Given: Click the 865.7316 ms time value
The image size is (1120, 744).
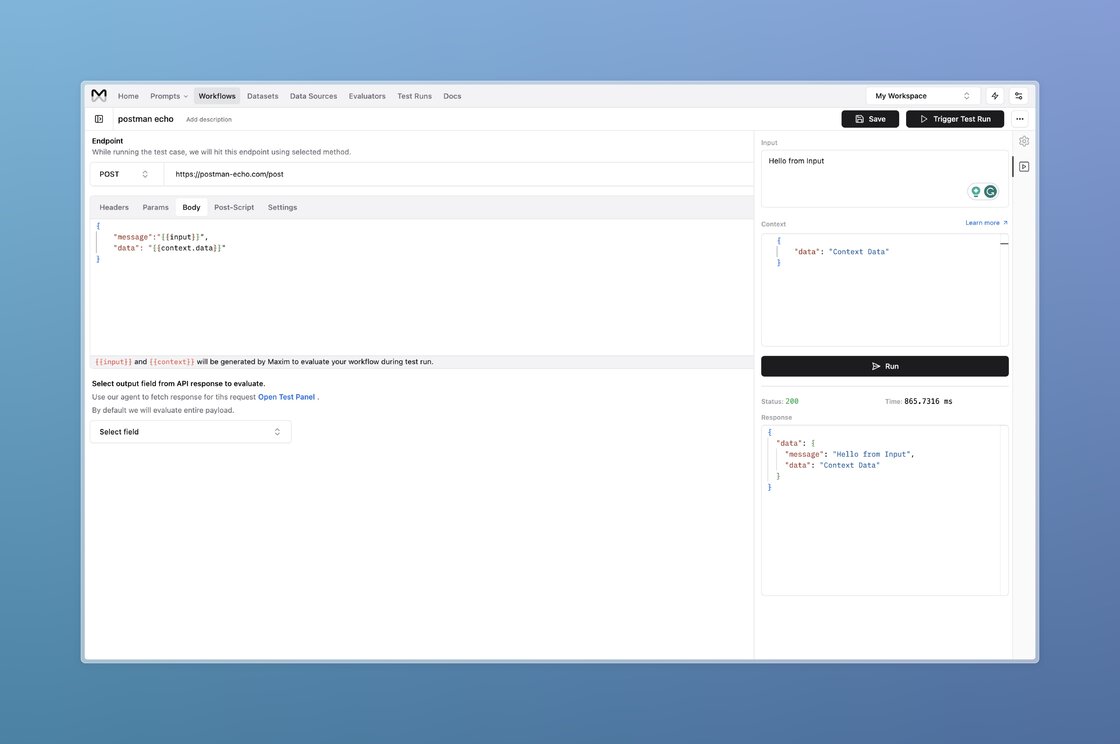Looking at the screenshot, I should click(928, 401).
